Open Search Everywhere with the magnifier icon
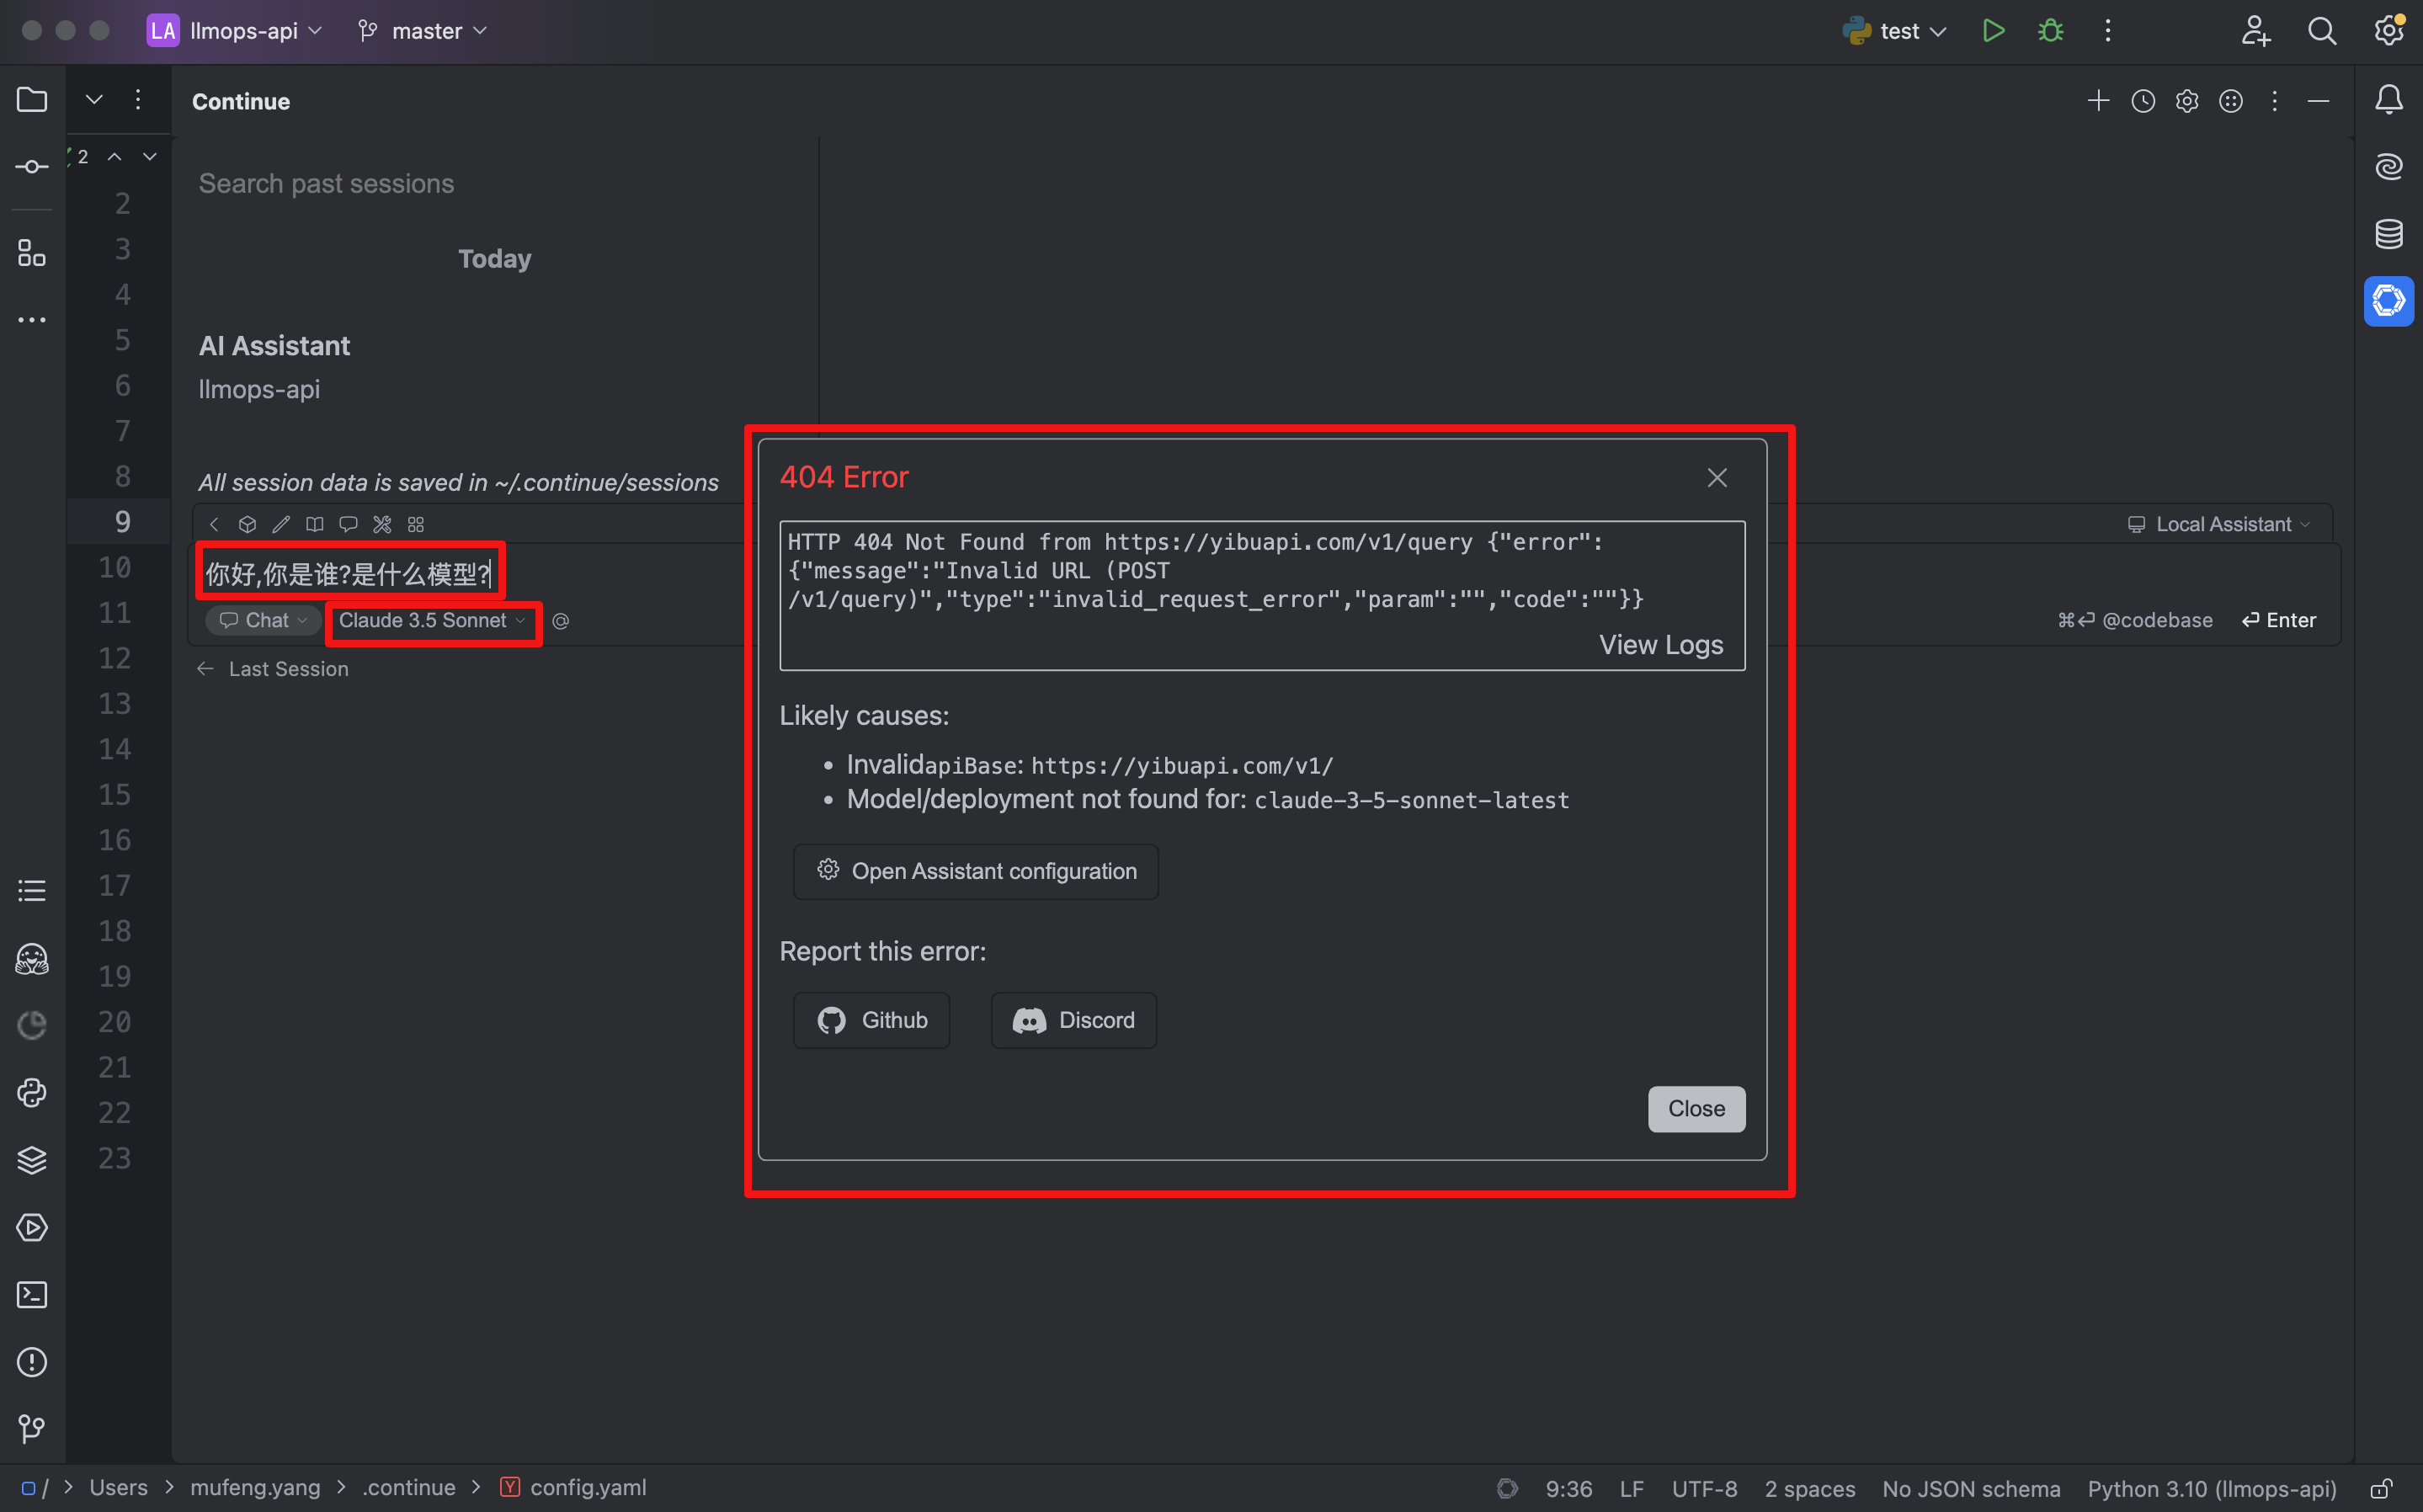 coord(2322,31)
